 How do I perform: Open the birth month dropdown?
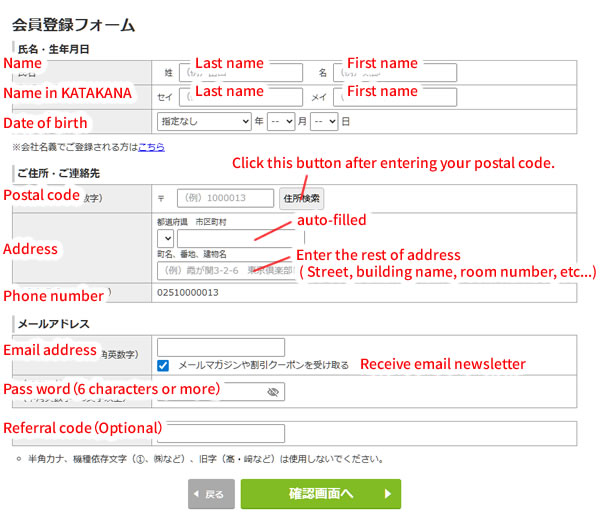281,121
